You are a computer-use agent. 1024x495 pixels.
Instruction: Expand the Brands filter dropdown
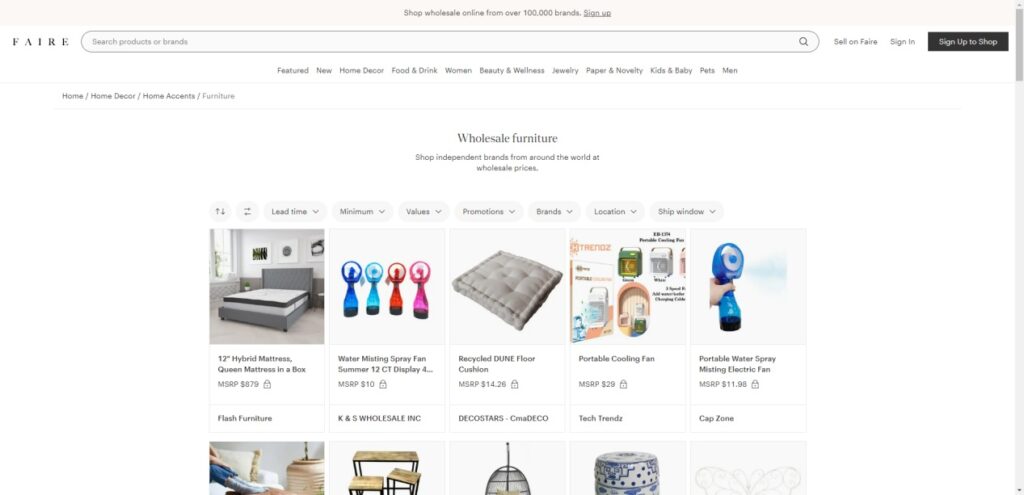(x=554, y=212)
